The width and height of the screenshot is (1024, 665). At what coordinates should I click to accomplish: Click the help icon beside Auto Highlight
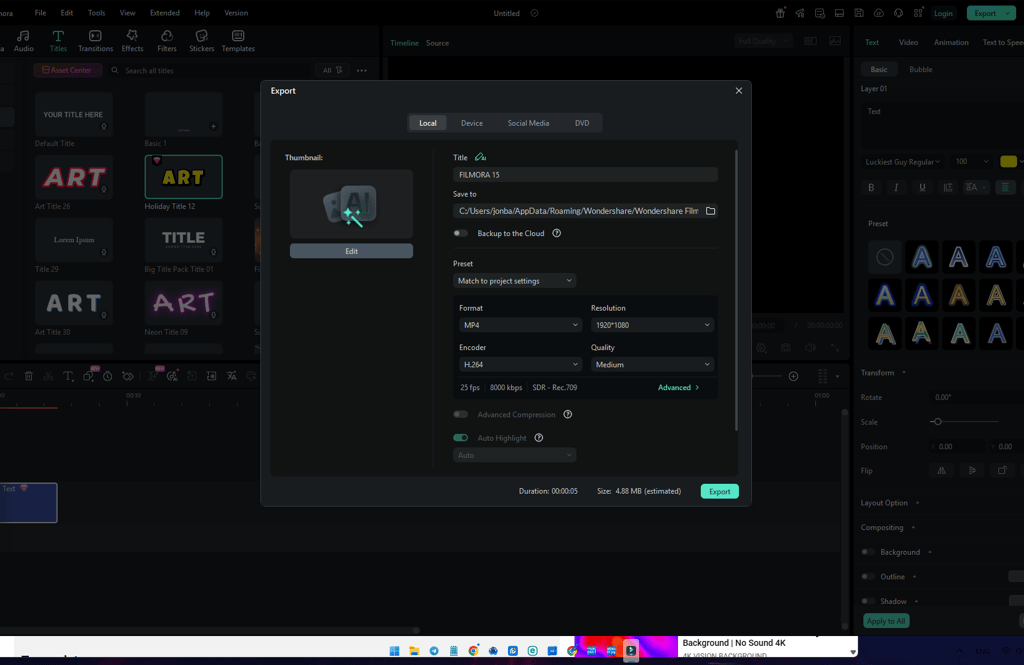tap(539, 438)
